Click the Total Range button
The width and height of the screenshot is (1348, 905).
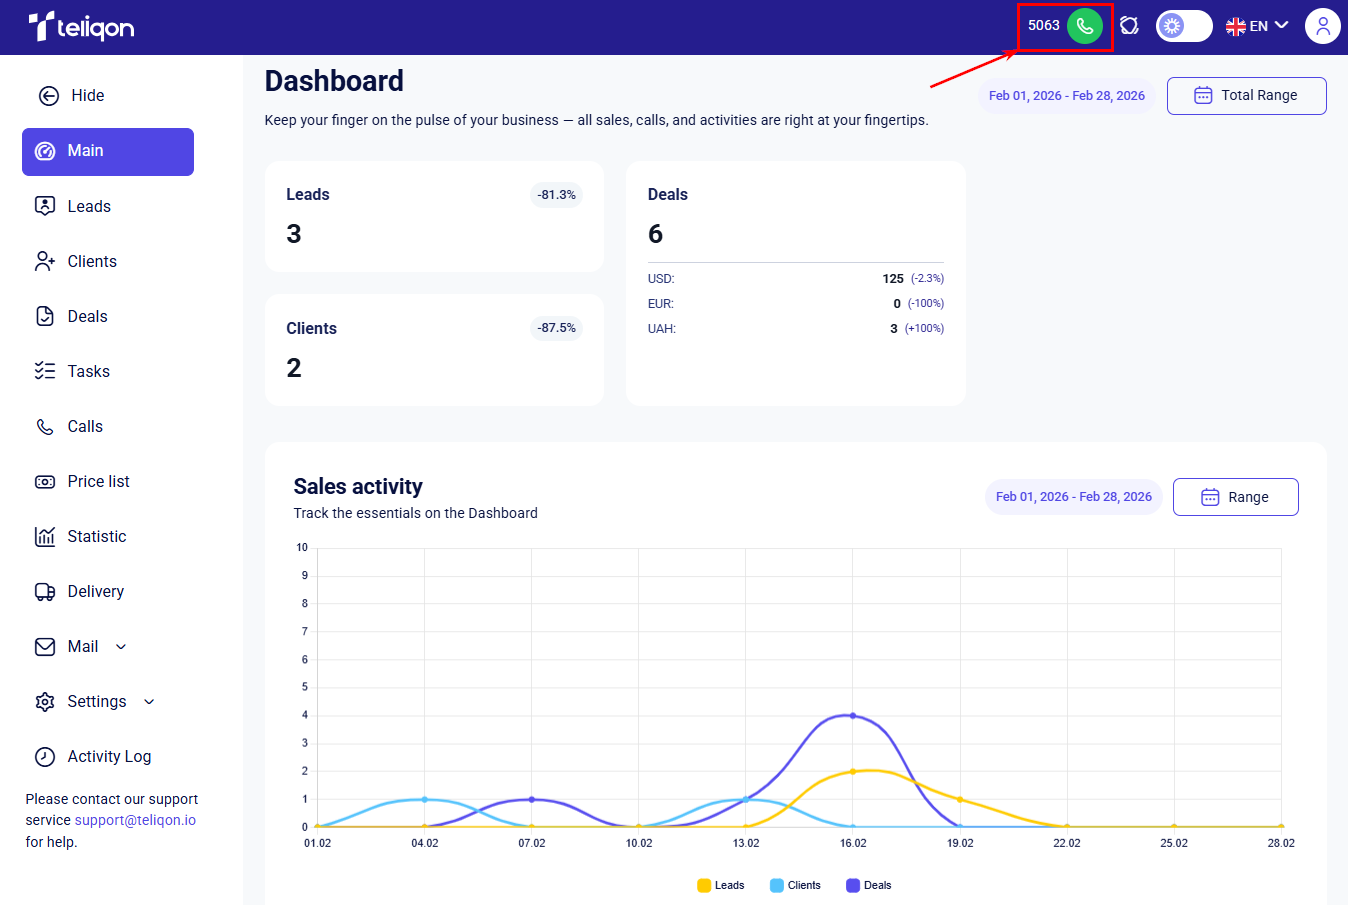click(1247, 96)
